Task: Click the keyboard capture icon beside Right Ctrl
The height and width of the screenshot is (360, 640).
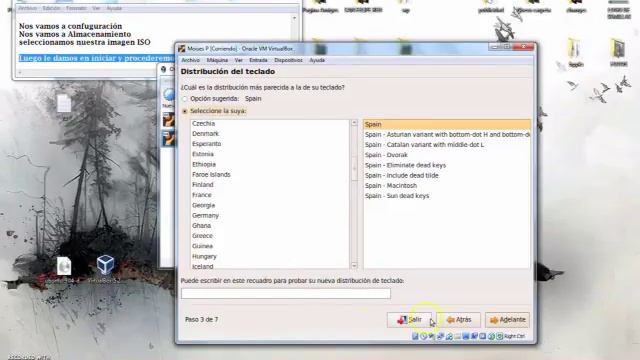Action: pos(500,336)
